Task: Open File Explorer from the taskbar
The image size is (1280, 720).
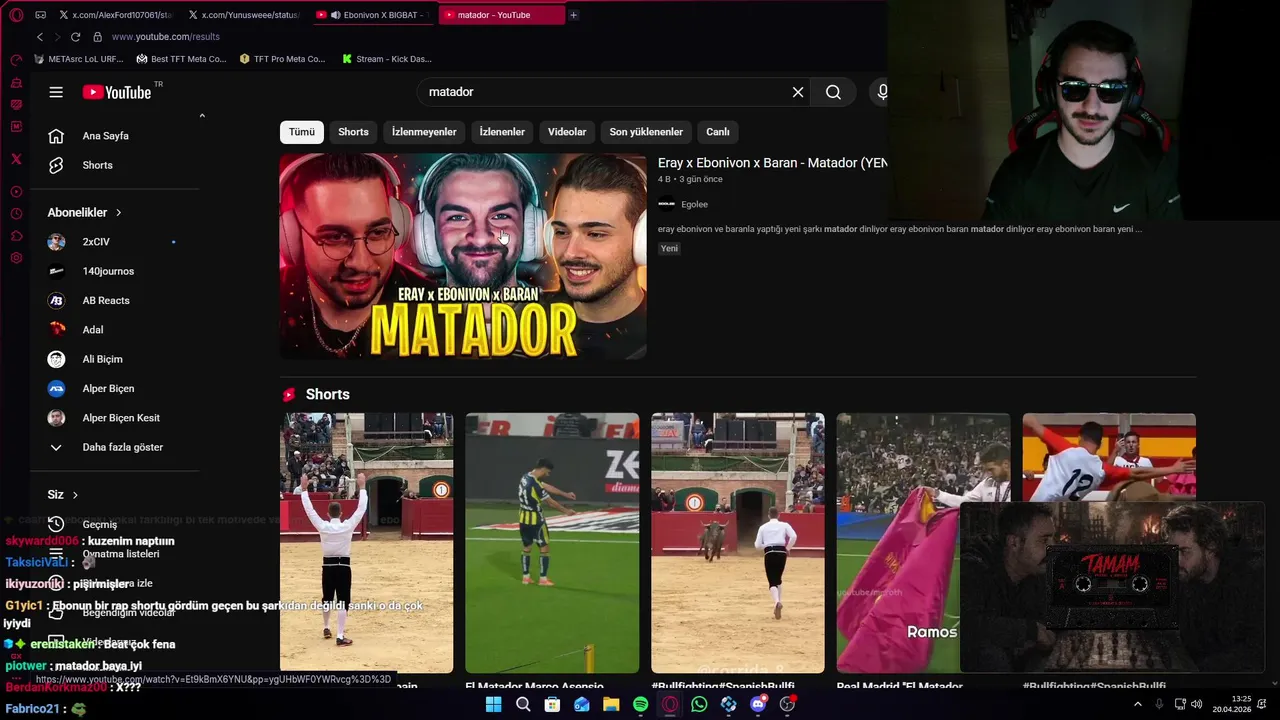Action: (x=611, y=705)
